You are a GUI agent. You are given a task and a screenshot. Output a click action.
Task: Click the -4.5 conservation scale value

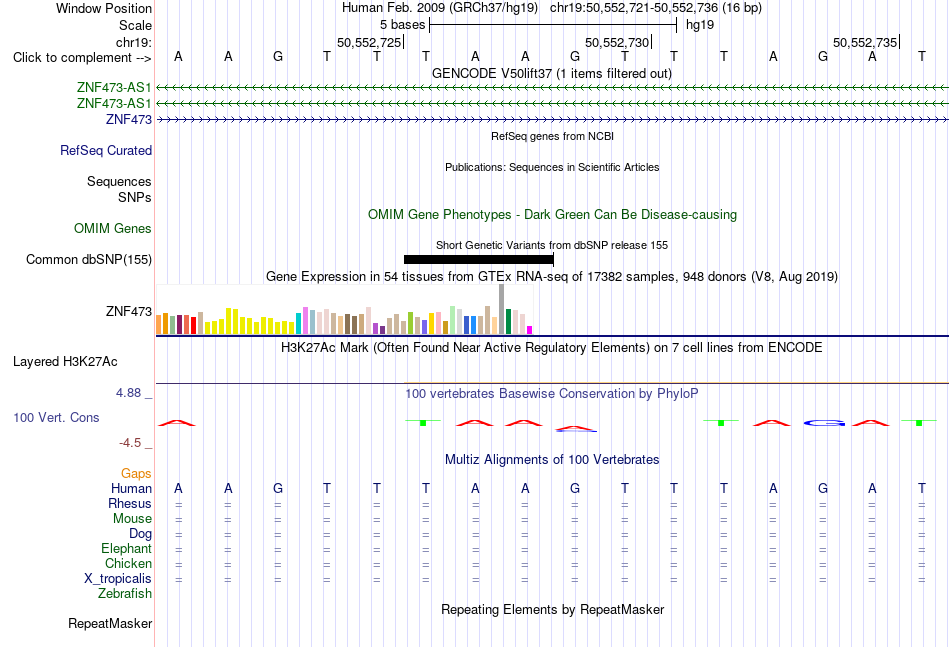(x=130, y=443)
